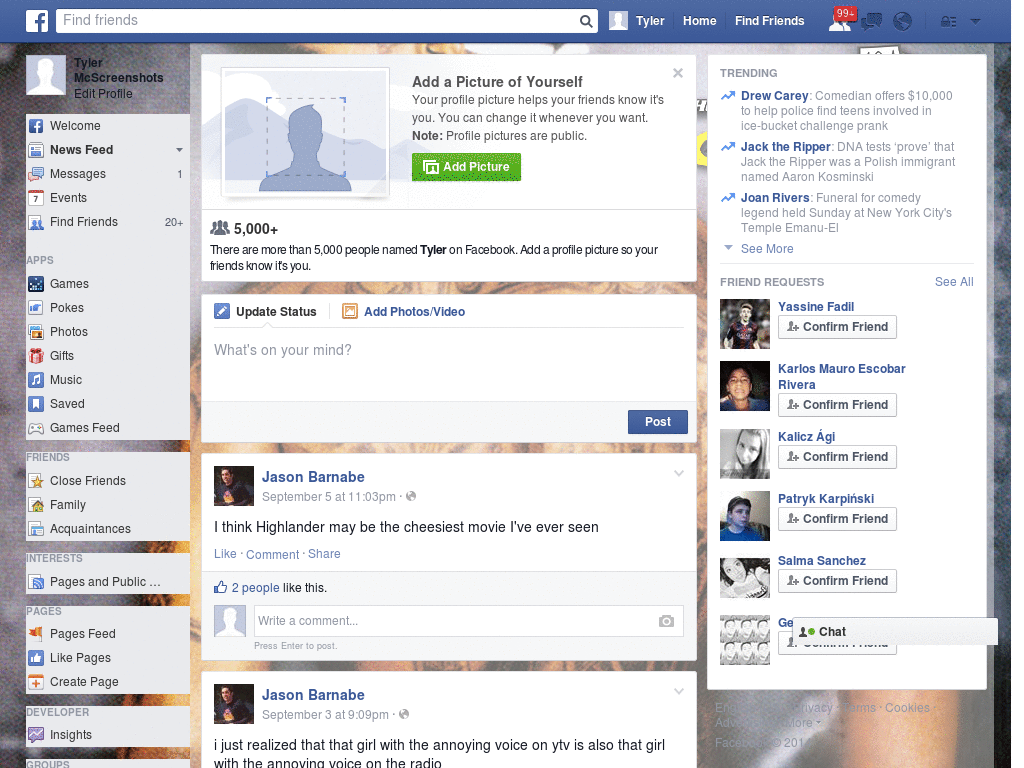Click the camera icon in comment box
This screenshot has height=768, width=1024.
tap(666, 621)
